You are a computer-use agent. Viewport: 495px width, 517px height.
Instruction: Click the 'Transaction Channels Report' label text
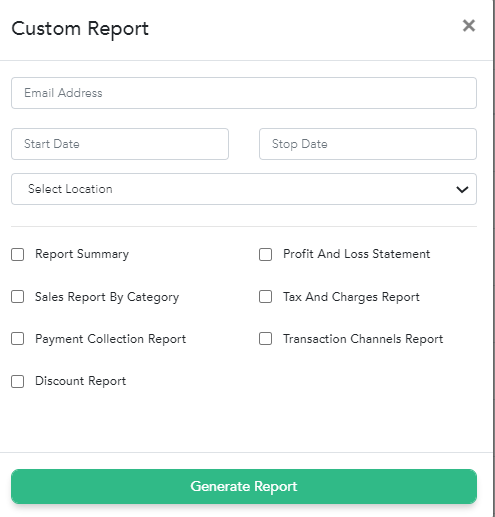(x=363, y=339)
